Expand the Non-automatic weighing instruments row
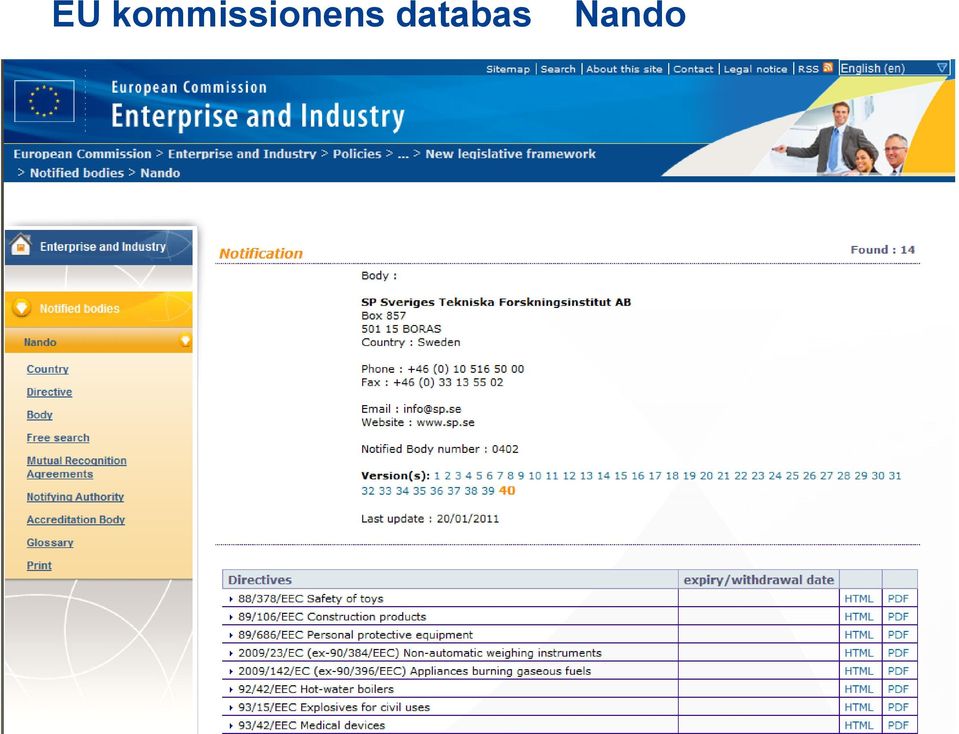Viewport: 959px width, 734px height. (x=231, y=653)
